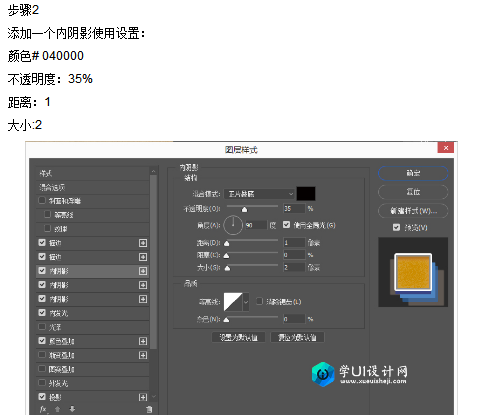Open the 等高线 contour picker arrow
The width and height of the screenshot is (486, 415).
click(x=246, y=302)
